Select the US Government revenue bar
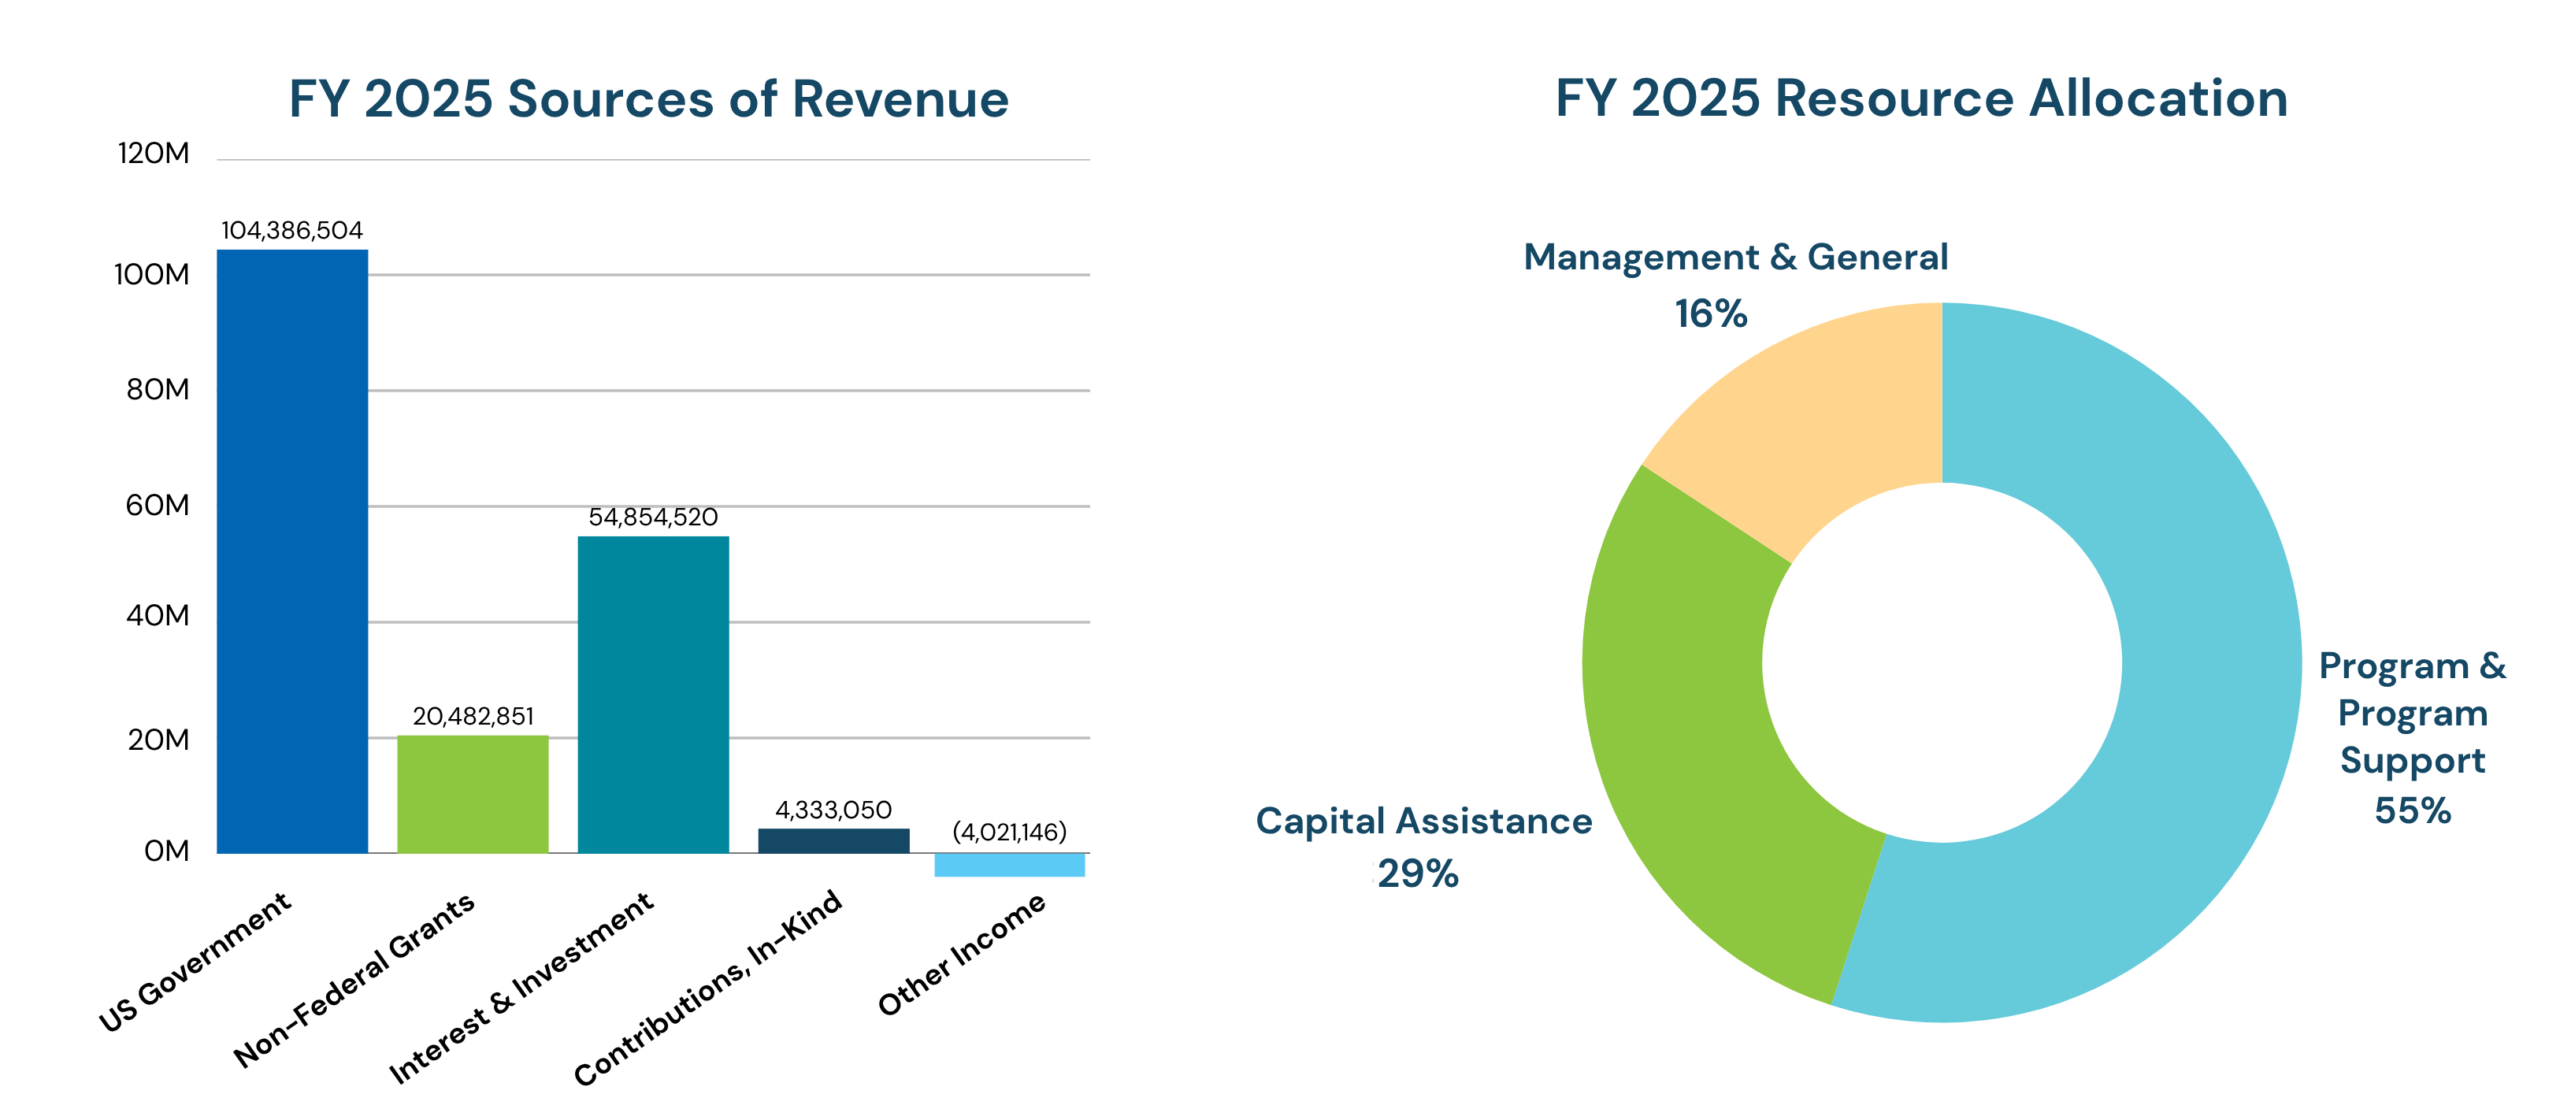This screenshot has height=1120, width=2560. tap(292, 551)
